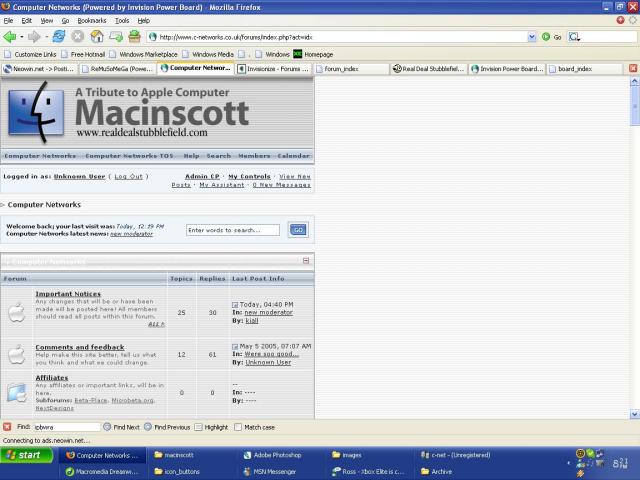Click the folder icon beside Affiliates
This screenshot has width=640, height=480.
pos(17,392)
